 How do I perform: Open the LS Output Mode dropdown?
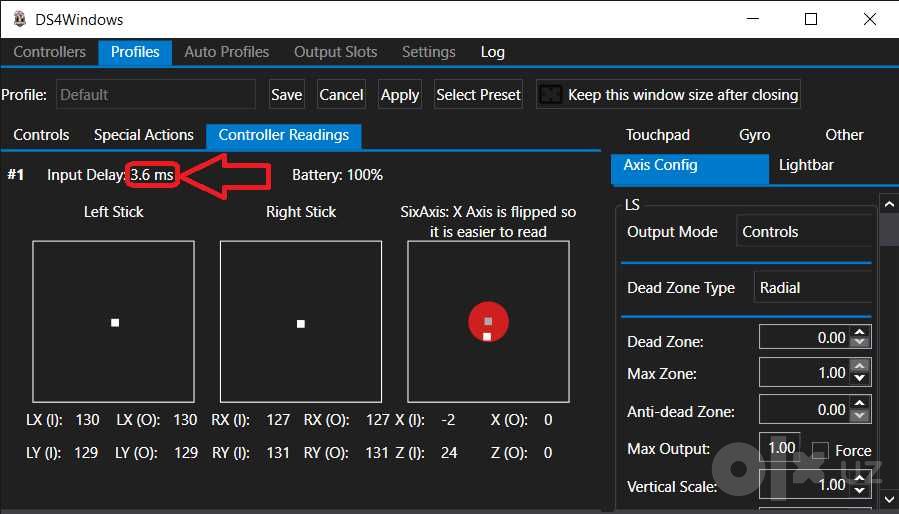(804, 232)
